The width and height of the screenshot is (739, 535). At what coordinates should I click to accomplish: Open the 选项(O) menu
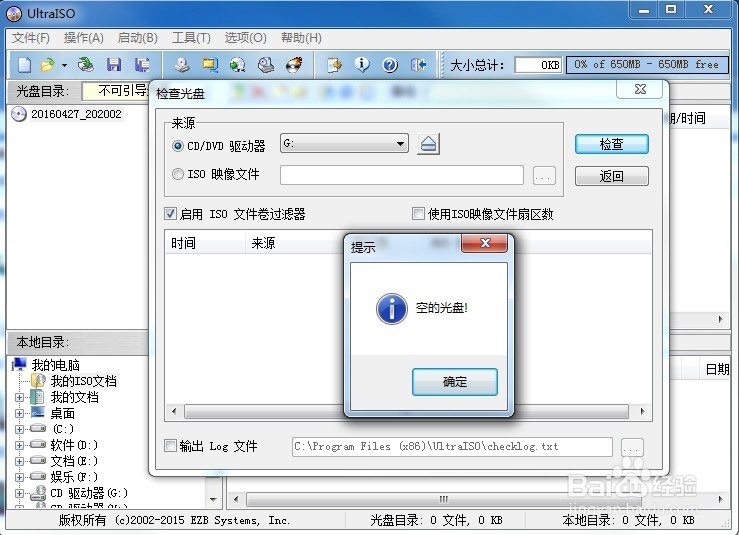(x=245, y=38)
